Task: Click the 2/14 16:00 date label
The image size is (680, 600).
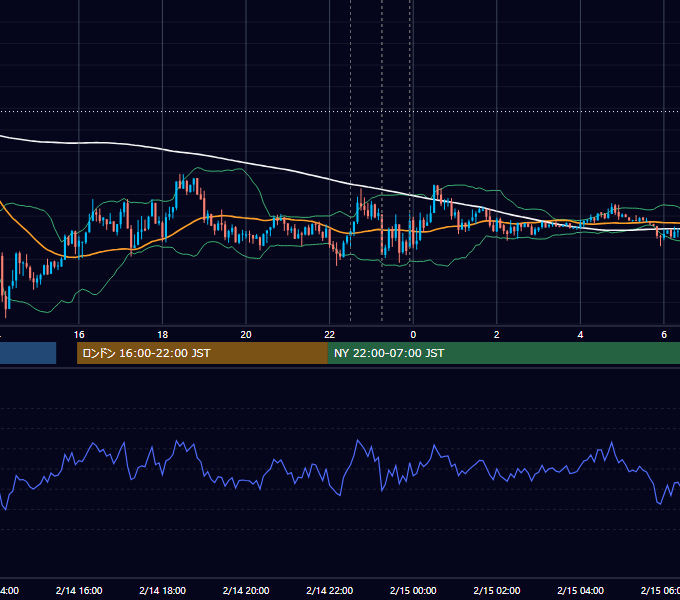Action: pyautogui.click(x=79, y=590)
